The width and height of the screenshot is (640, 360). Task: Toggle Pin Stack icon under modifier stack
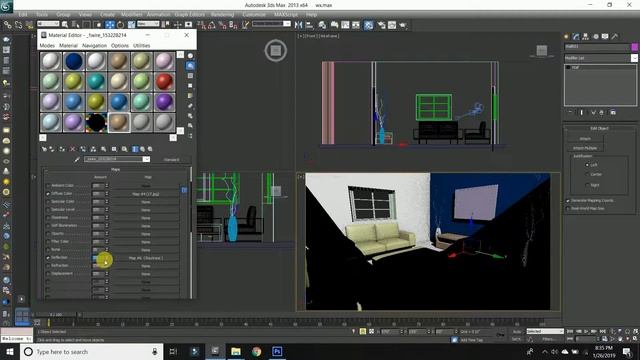(x=570, y=112)
